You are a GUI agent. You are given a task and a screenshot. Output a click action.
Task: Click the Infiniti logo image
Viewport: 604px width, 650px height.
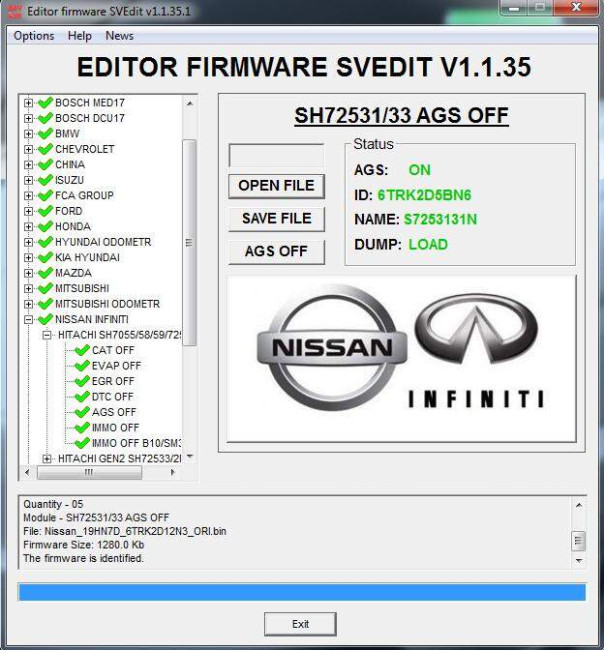(x=476, y=350)
